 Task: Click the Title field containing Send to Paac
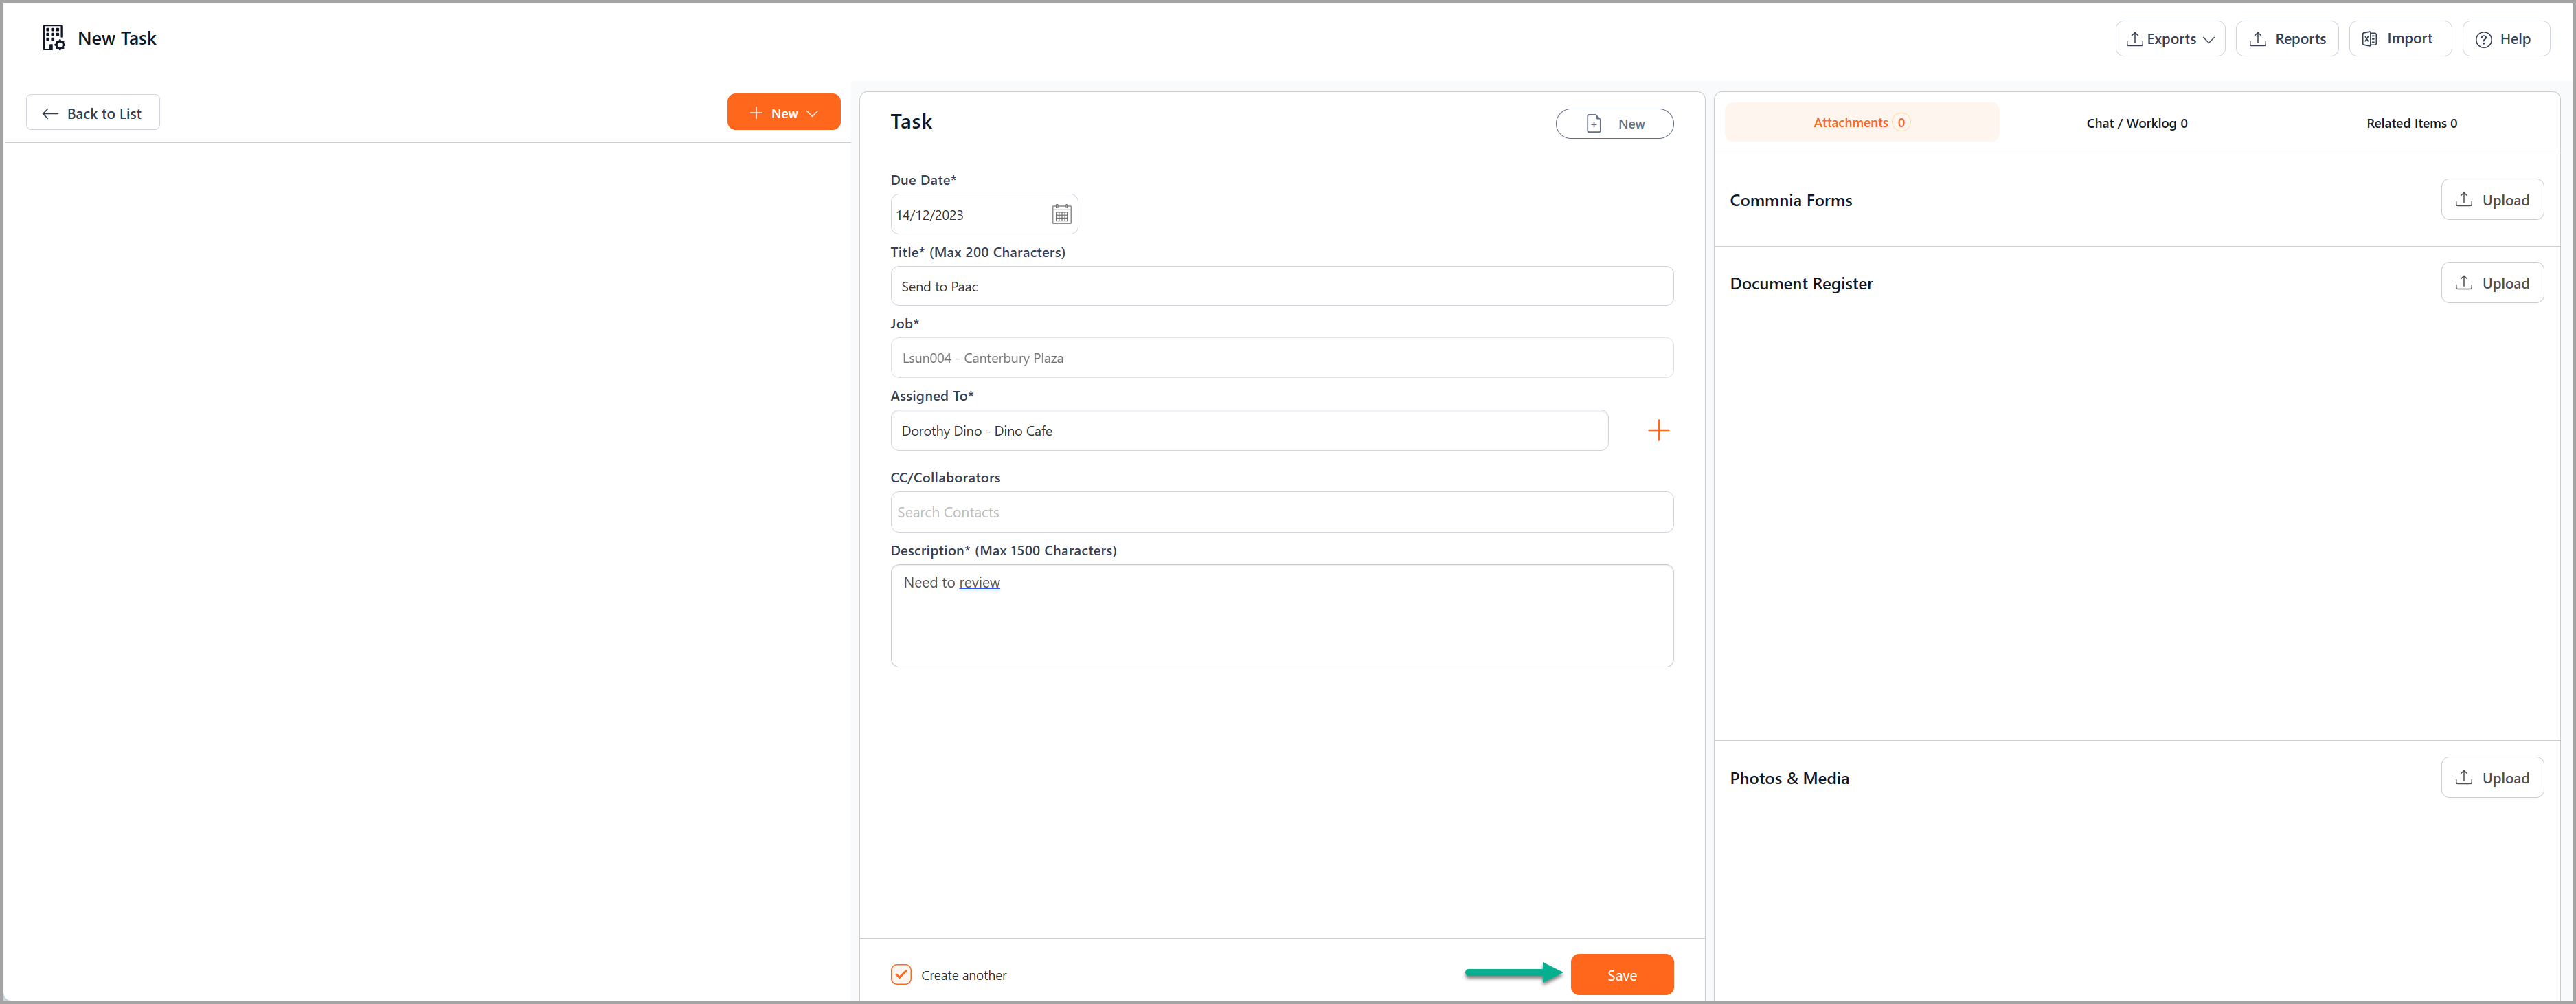click(1281, 286)
